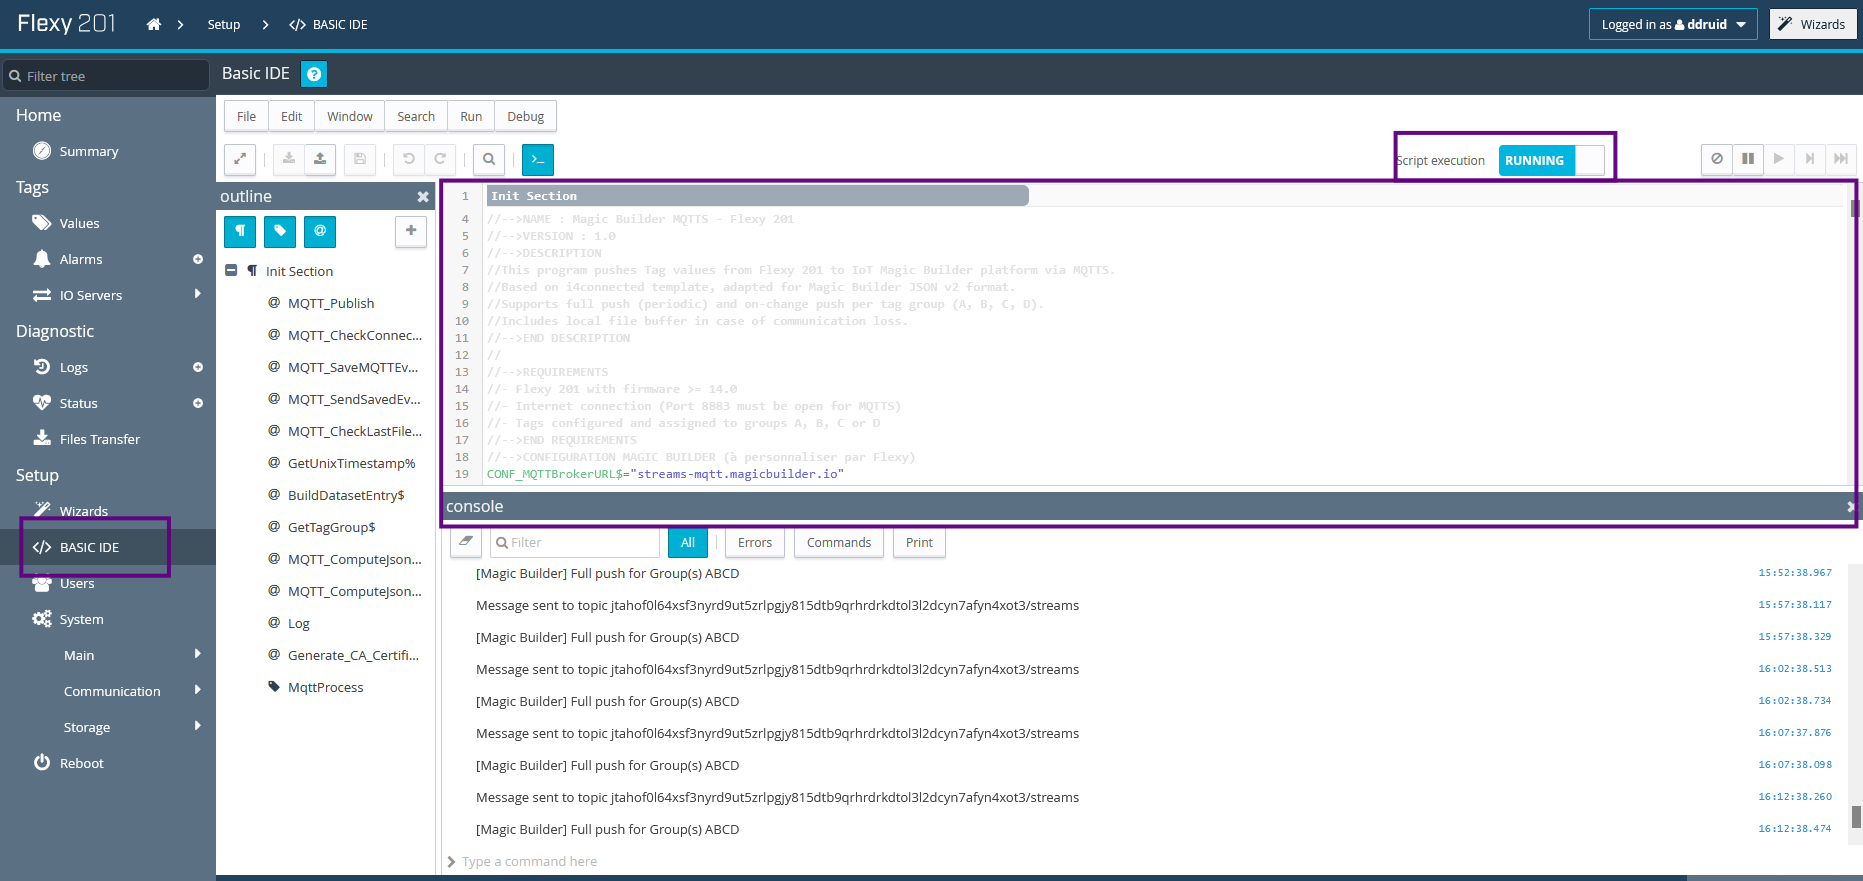Open the Window menu
This screenshot has width=1863, height=881.
[350, 116]
